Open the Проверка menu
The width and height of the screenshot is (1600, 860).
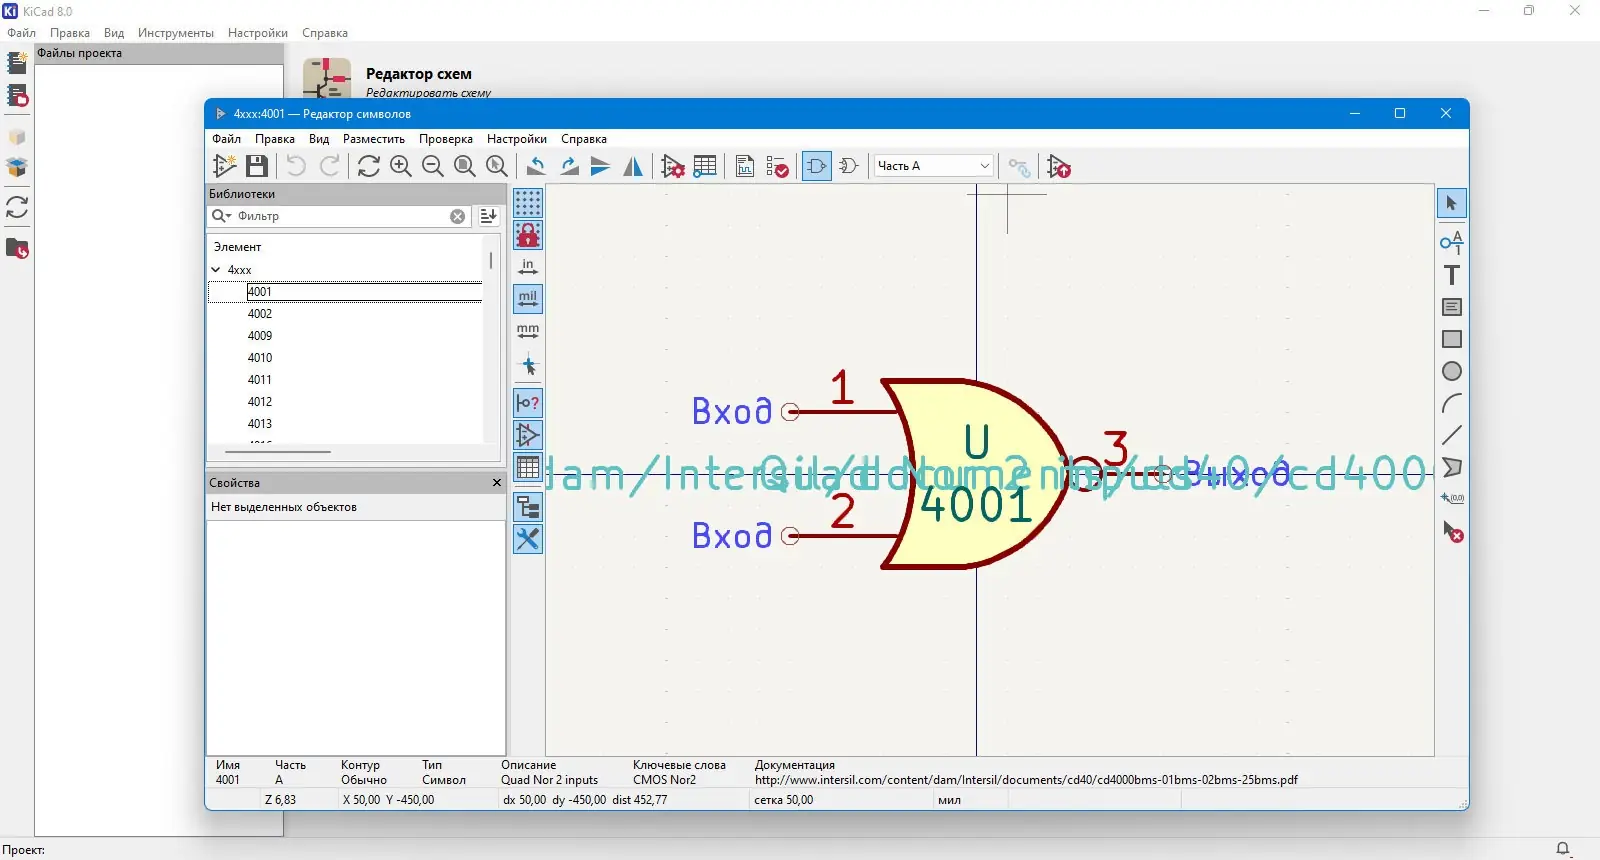click(x=446, y=139)
